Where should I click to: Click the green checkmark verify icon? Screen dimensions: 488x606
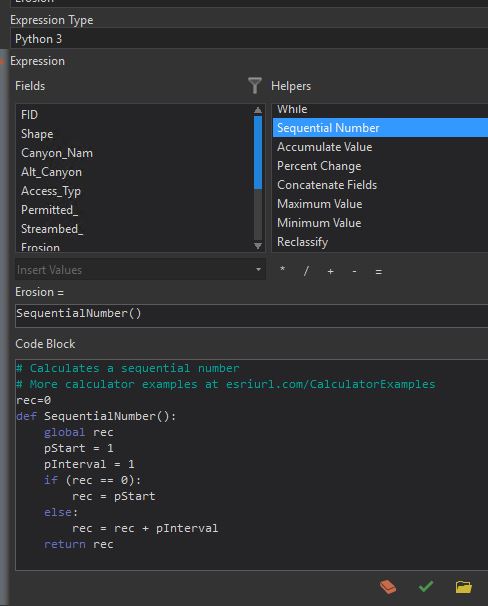click(x=426, y=586)
